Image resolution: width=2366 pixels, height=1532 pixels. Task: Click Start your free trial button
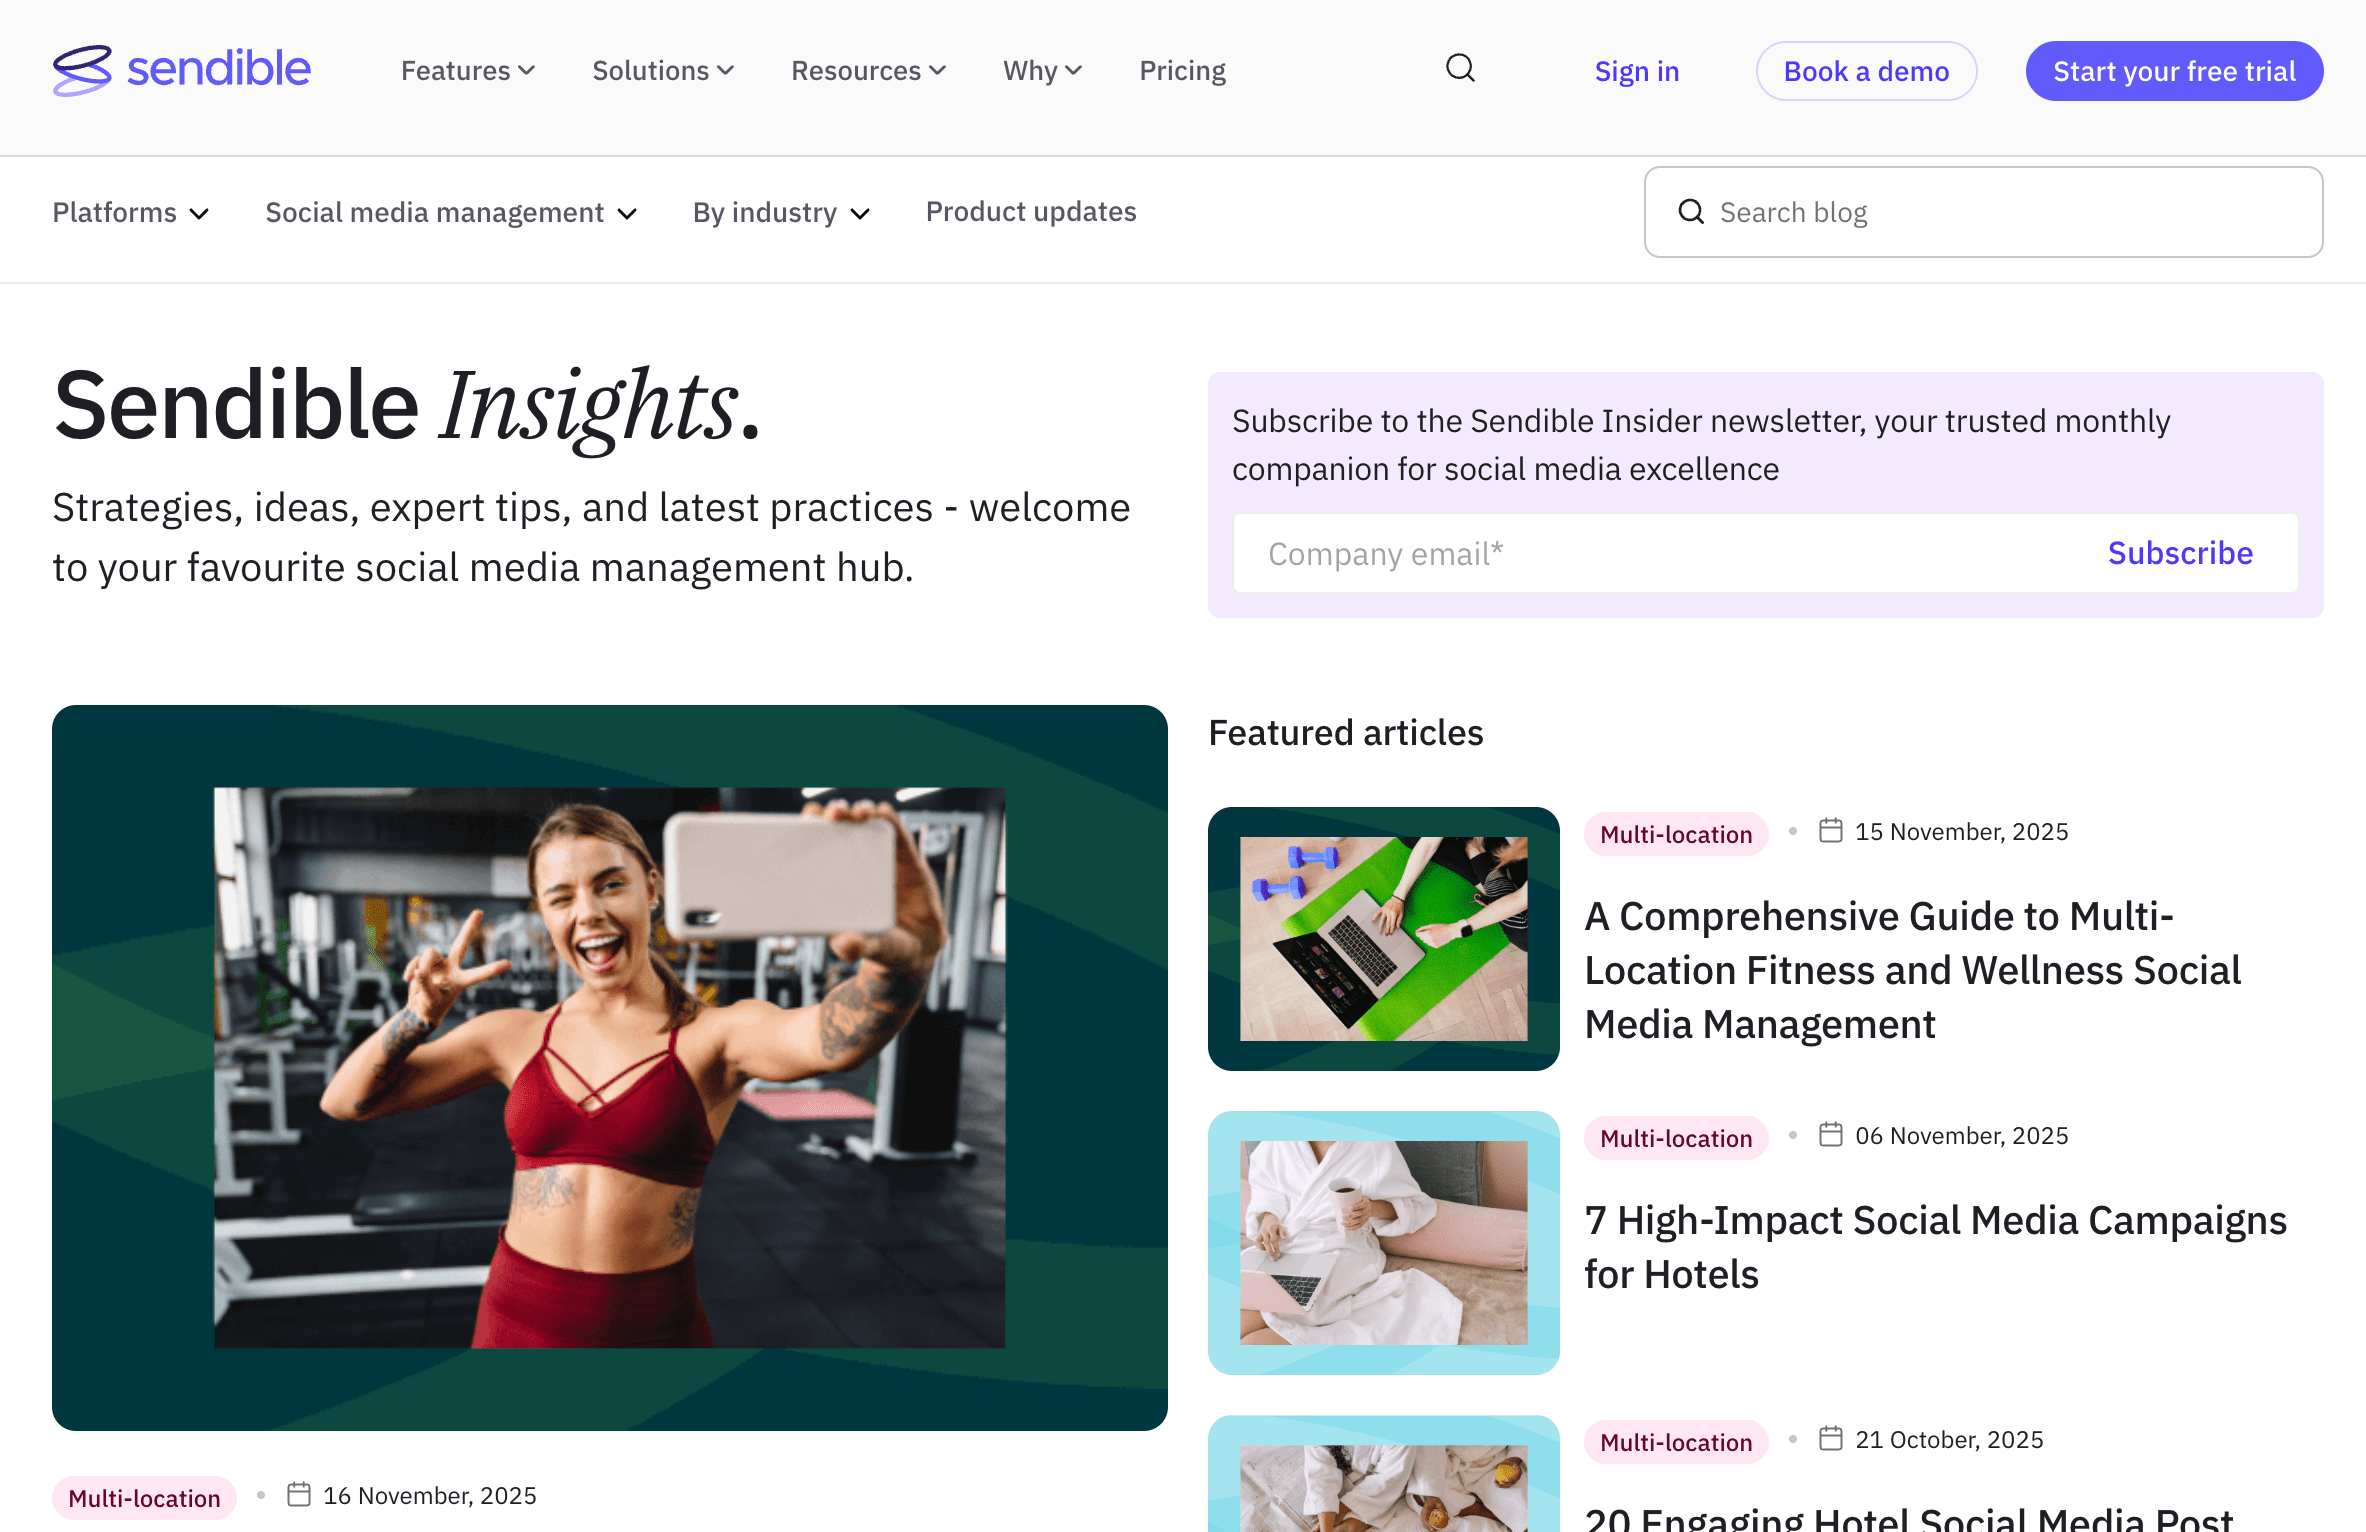pos(2174,71)
